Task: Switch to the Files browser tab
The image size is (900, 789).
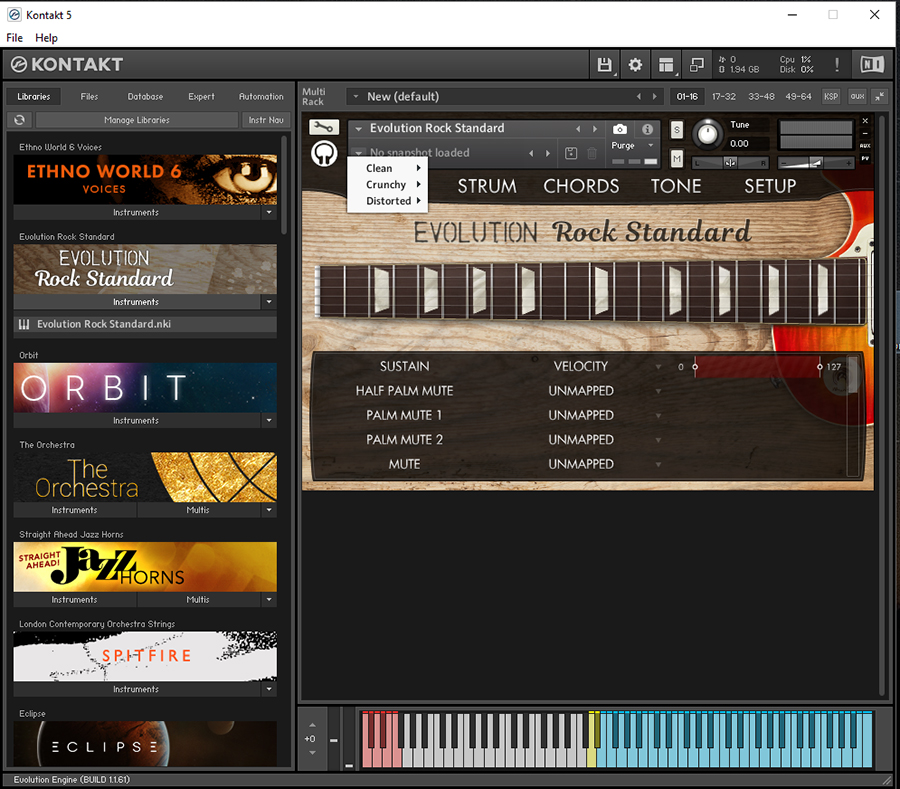Action: click(x=89, y=96)
